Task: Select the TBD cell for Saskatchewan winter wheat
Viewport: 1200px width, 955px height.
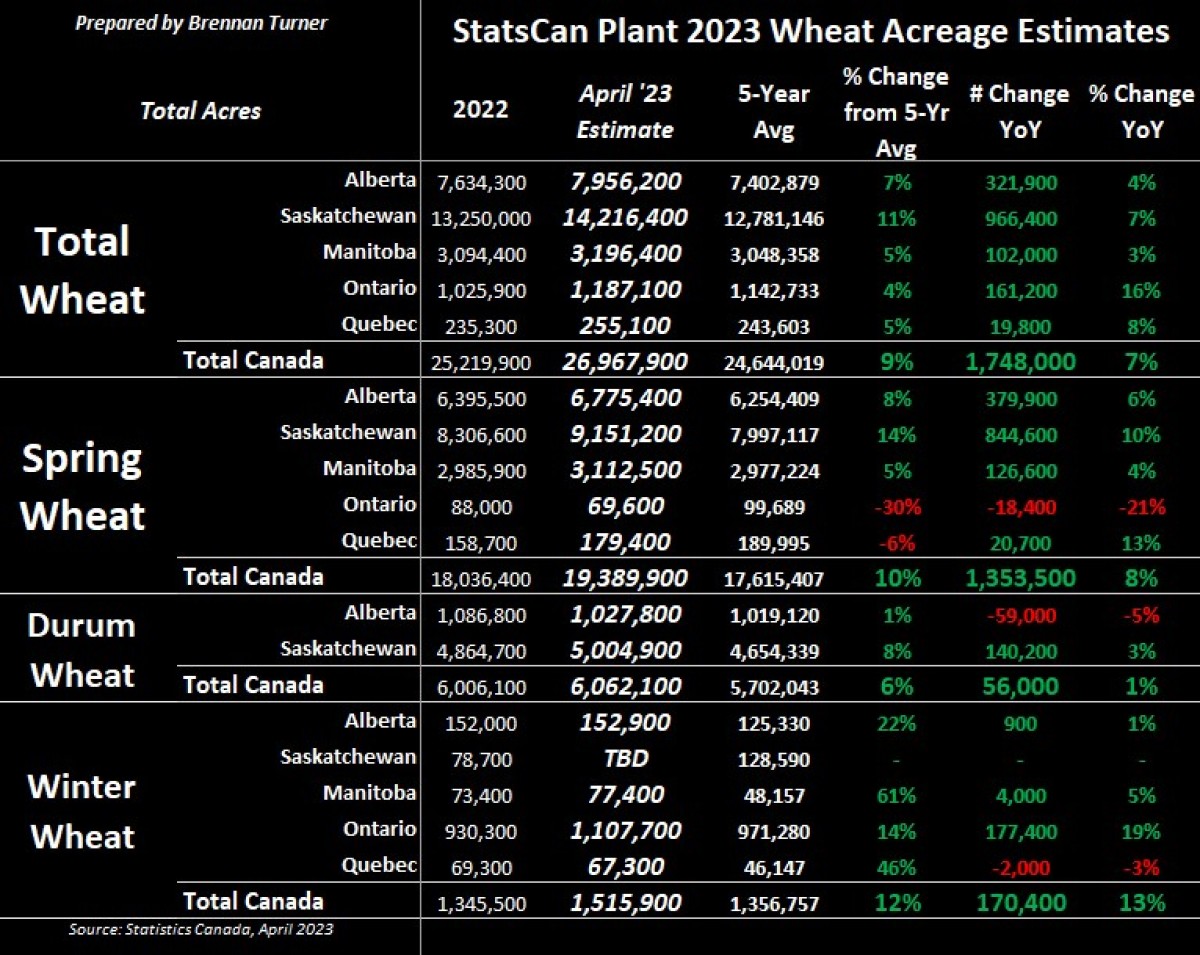Action: 627,758
